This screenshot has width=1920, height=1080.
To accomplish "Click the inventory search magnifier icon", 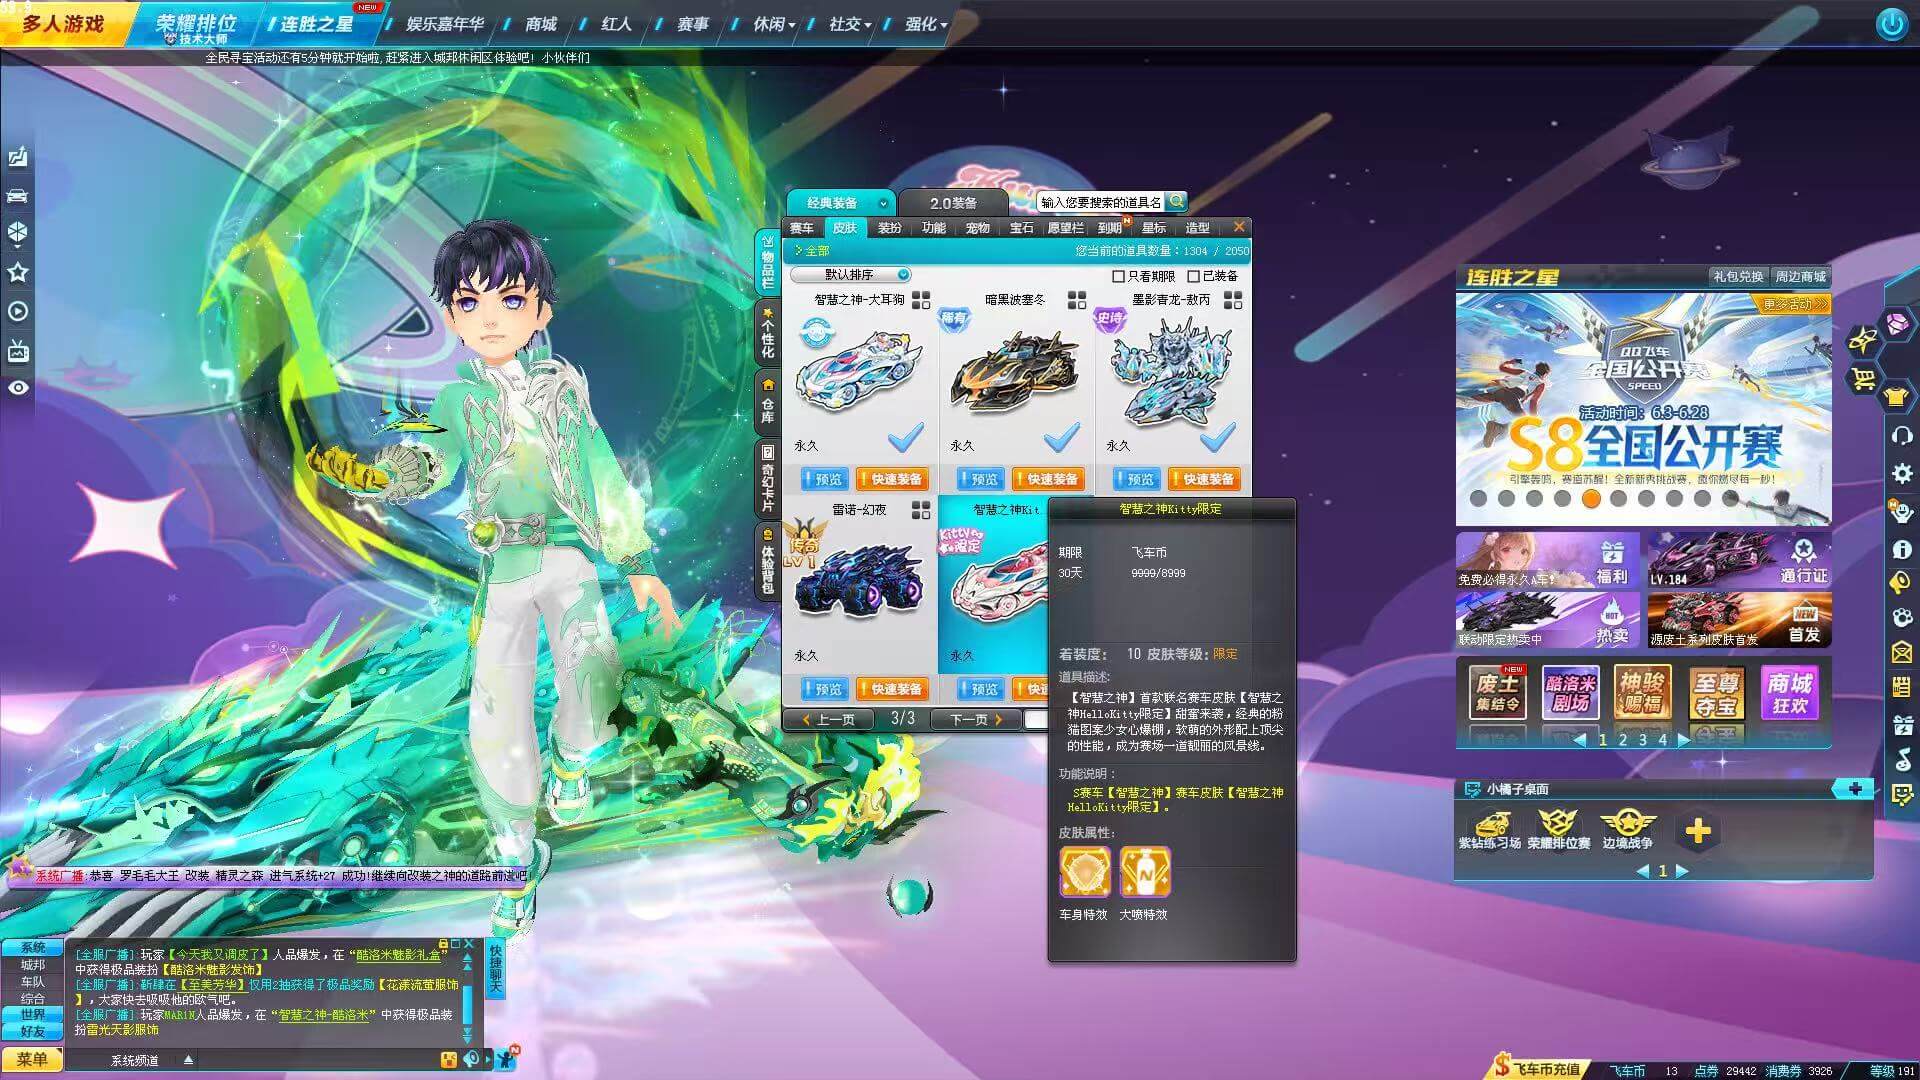I will coord(1175,201).
